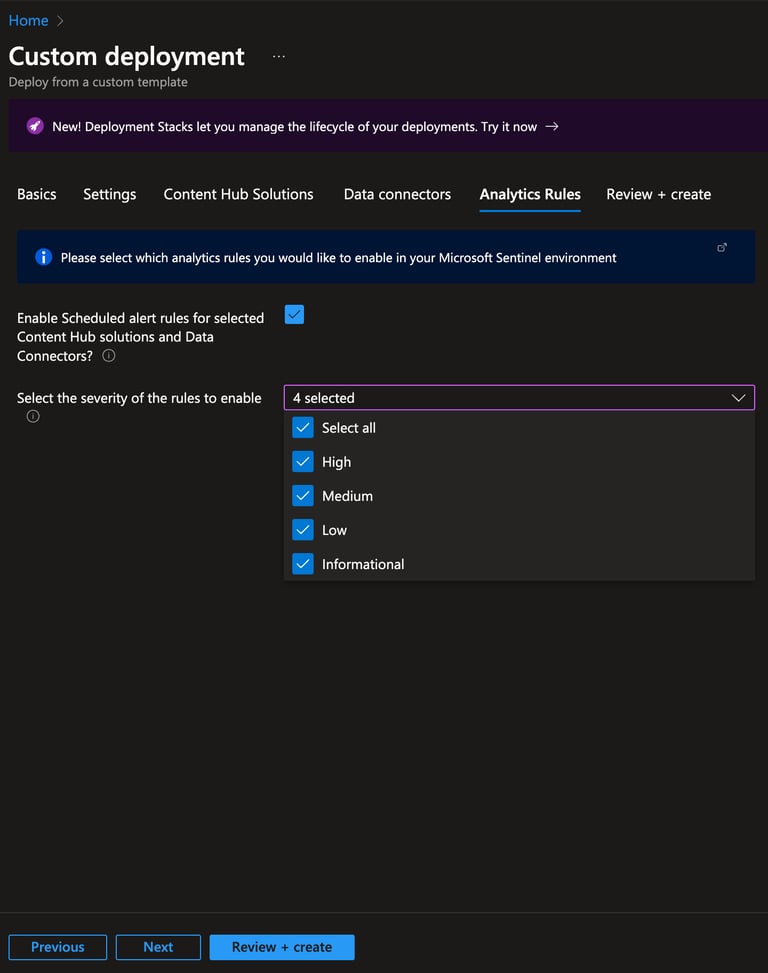Uncheck the Medium severity option
Image resolution: width=768 pixels, height=973 pixels.
click(x=303, y=496)
